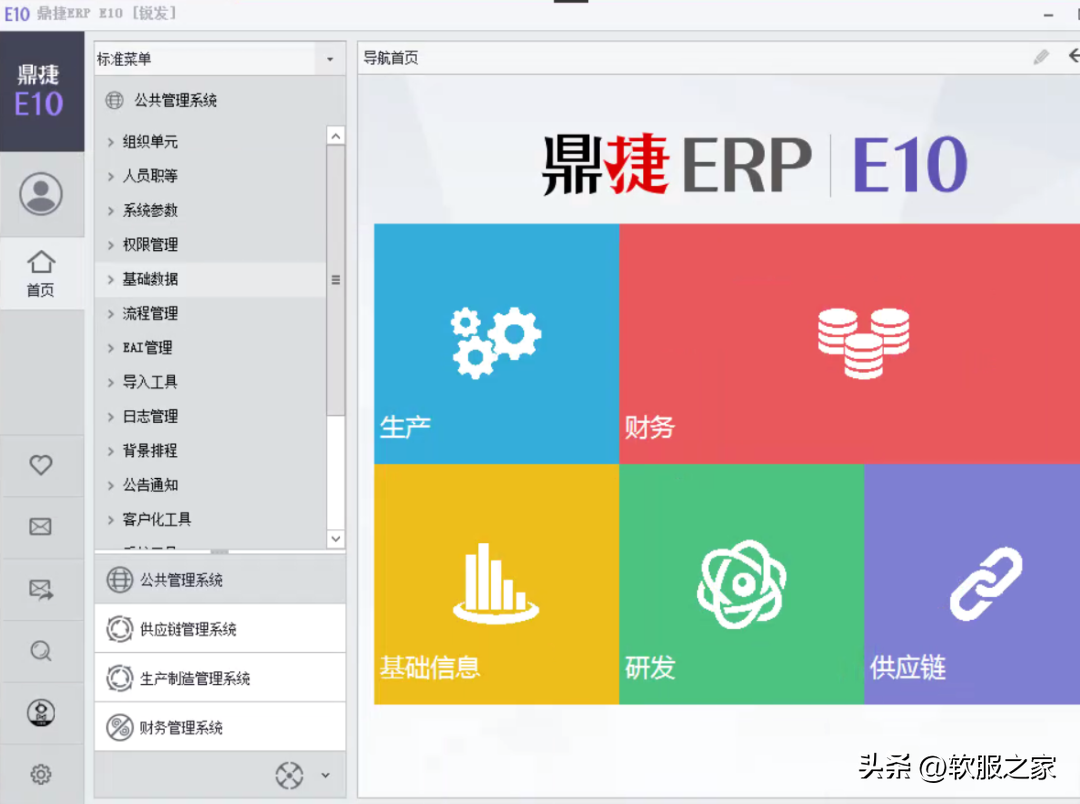The width and height of the screenshot is (1080, 804).
Task: Expand the 导入工具 tree node
Action: pyautogui.click(x=110, y=382)
